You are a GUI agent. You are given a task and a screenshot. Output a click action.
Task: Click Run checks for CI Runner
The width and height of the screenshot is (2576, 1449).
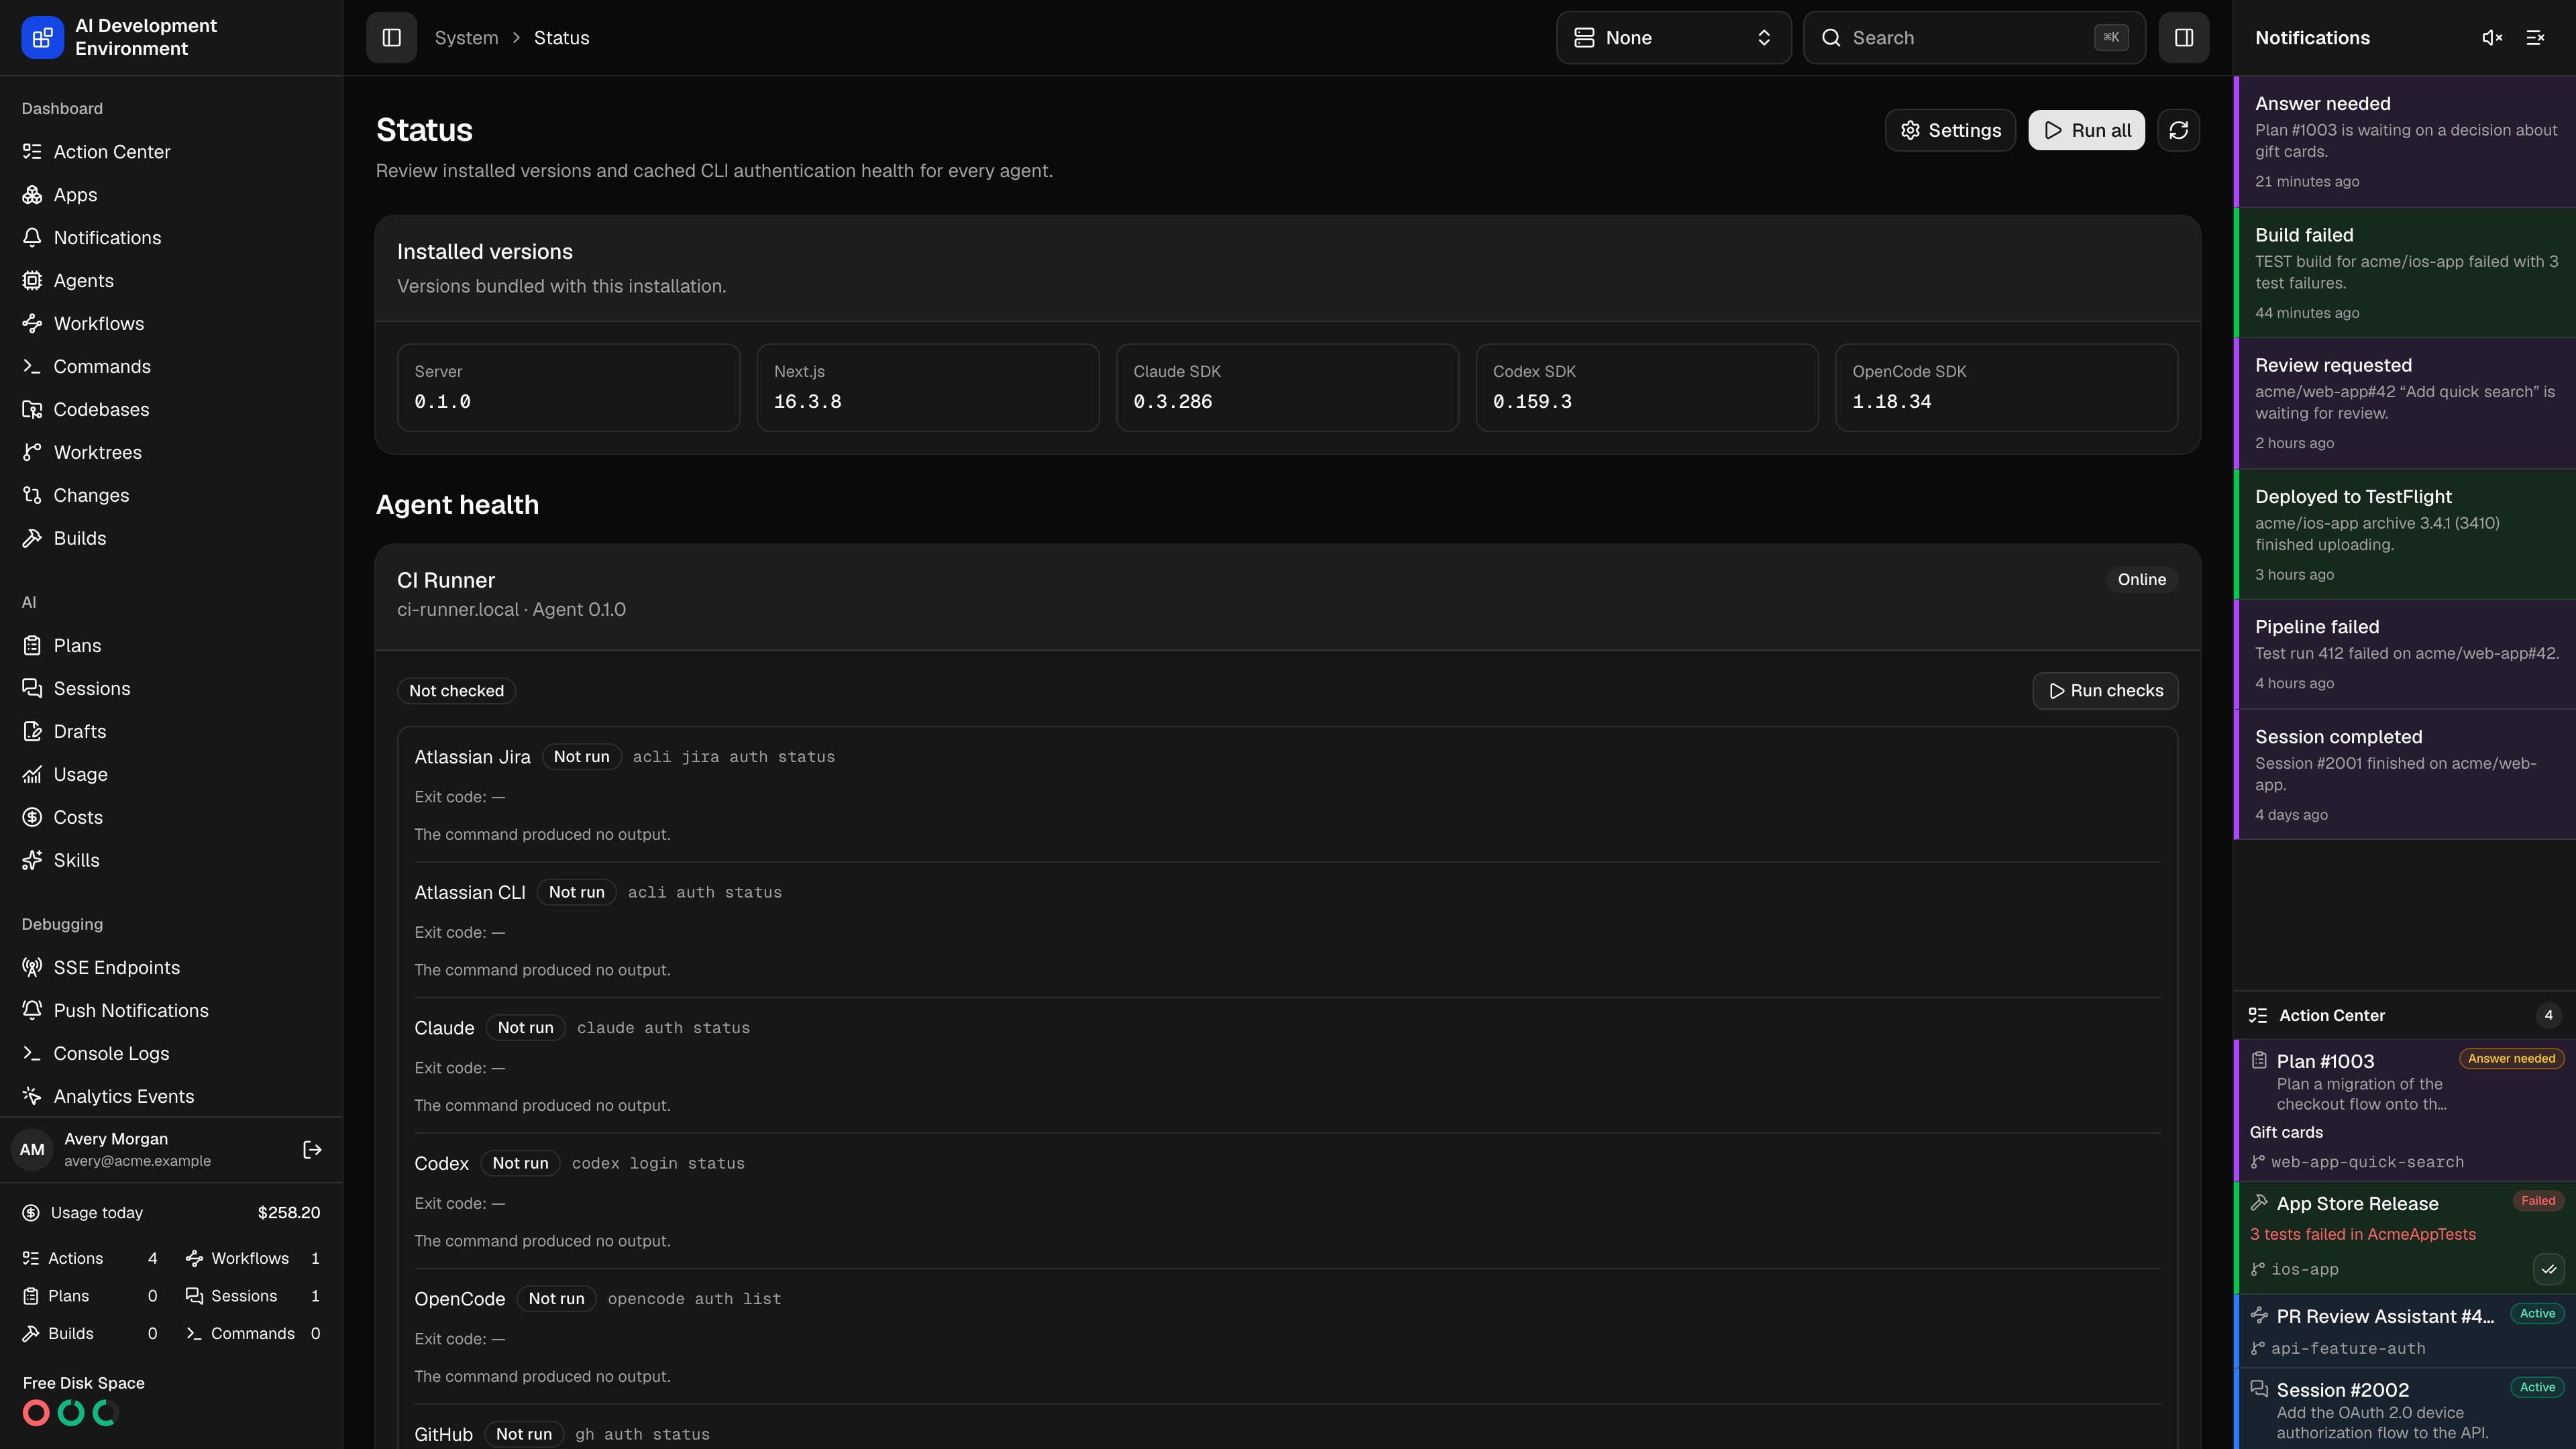pyautogui.click(x=2105, y=691)
